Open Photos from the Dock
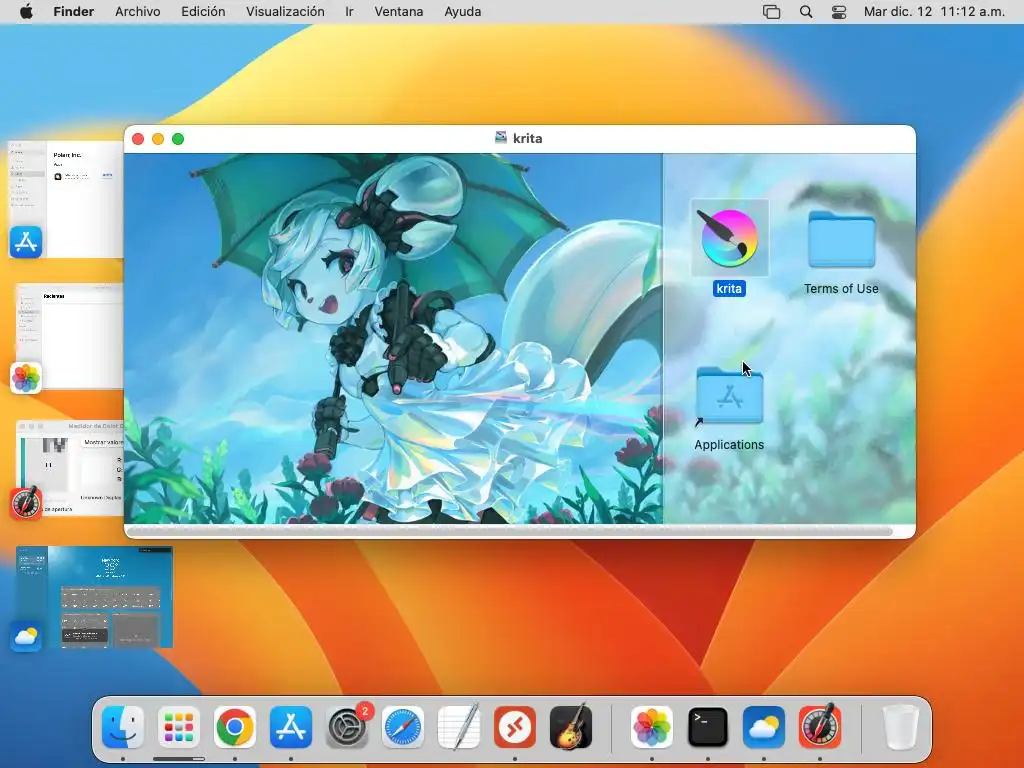Image resolution: width=1024 pixels, height=768 pixels. pos(652,727)
